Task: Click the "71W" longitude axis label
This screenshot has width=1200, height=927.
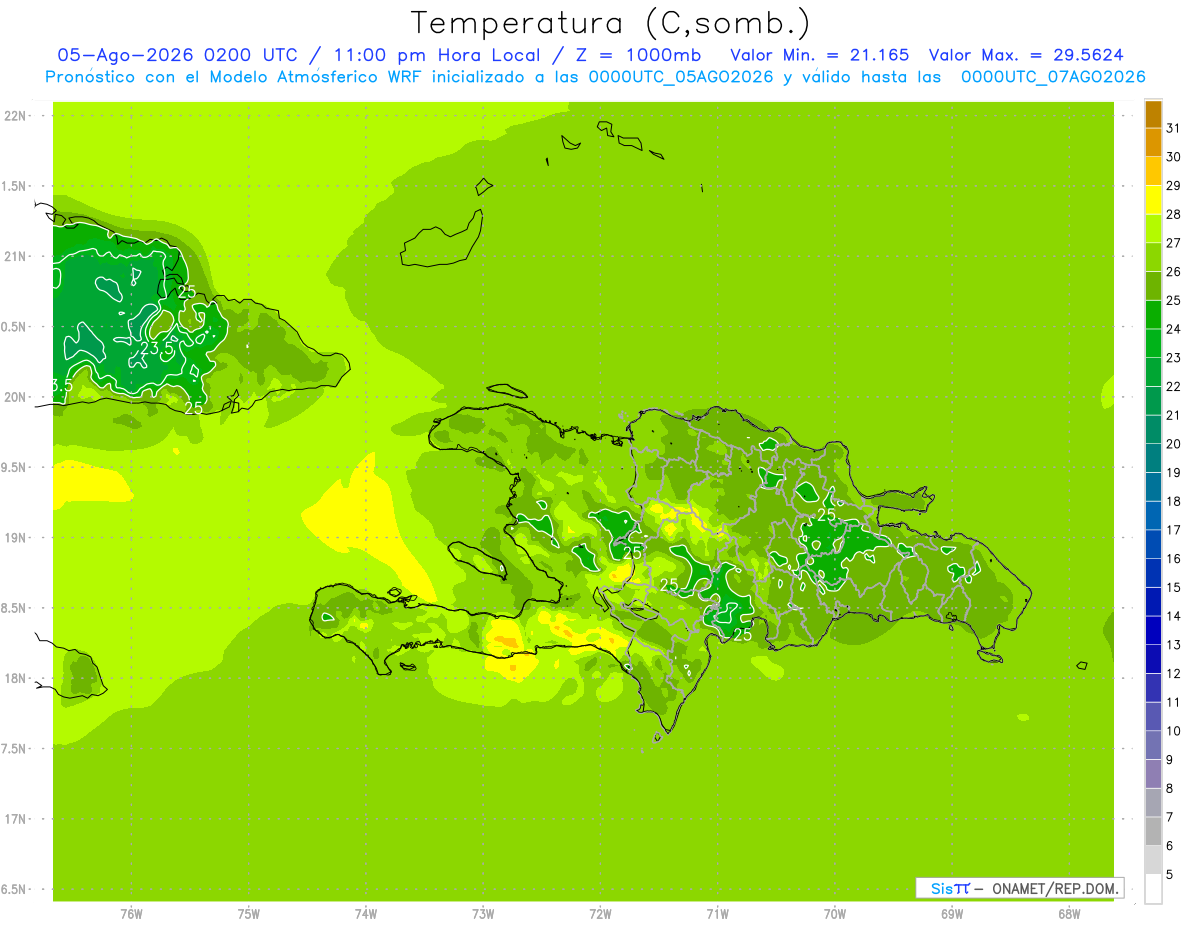Action: 717,914
